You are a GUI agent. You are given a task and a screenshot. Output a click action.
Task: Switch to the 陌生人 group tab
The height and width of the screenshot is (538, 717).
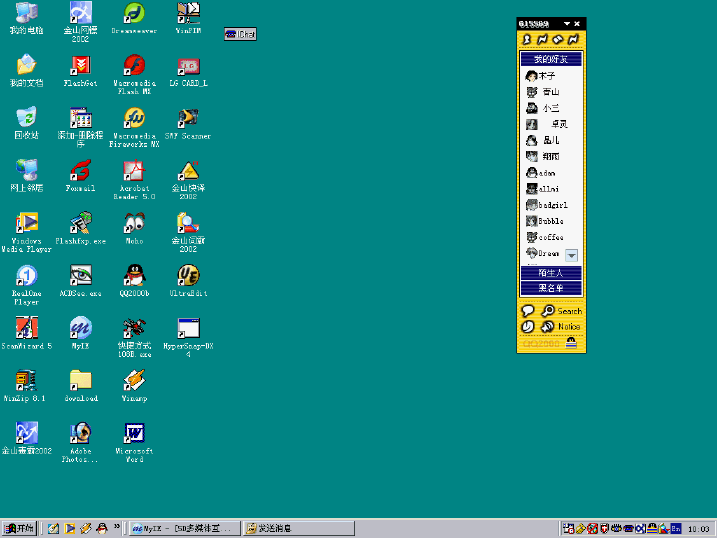[550, 272]
